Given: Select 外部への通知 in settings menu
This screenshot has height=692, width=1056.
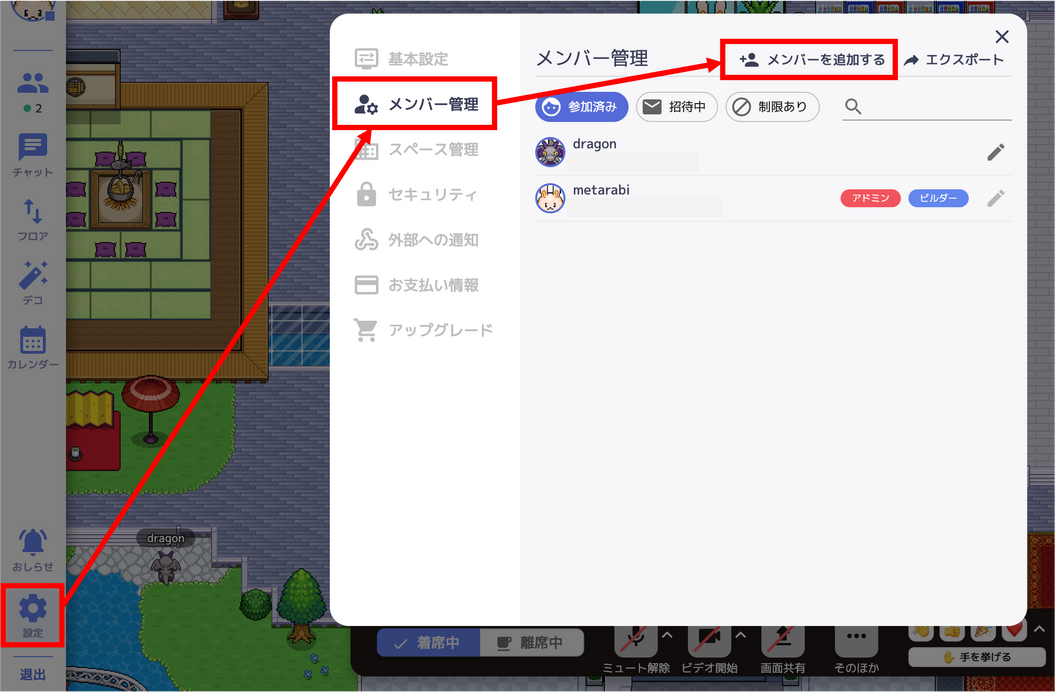Looking at the screenshot, I should (x=417, y=240).
